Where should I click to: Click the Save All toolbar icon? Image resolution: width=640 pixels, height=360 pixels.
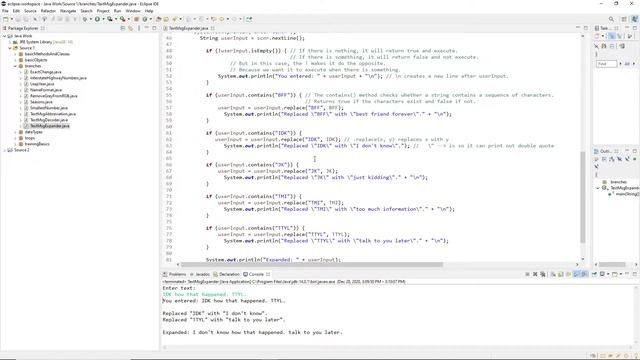25,19
